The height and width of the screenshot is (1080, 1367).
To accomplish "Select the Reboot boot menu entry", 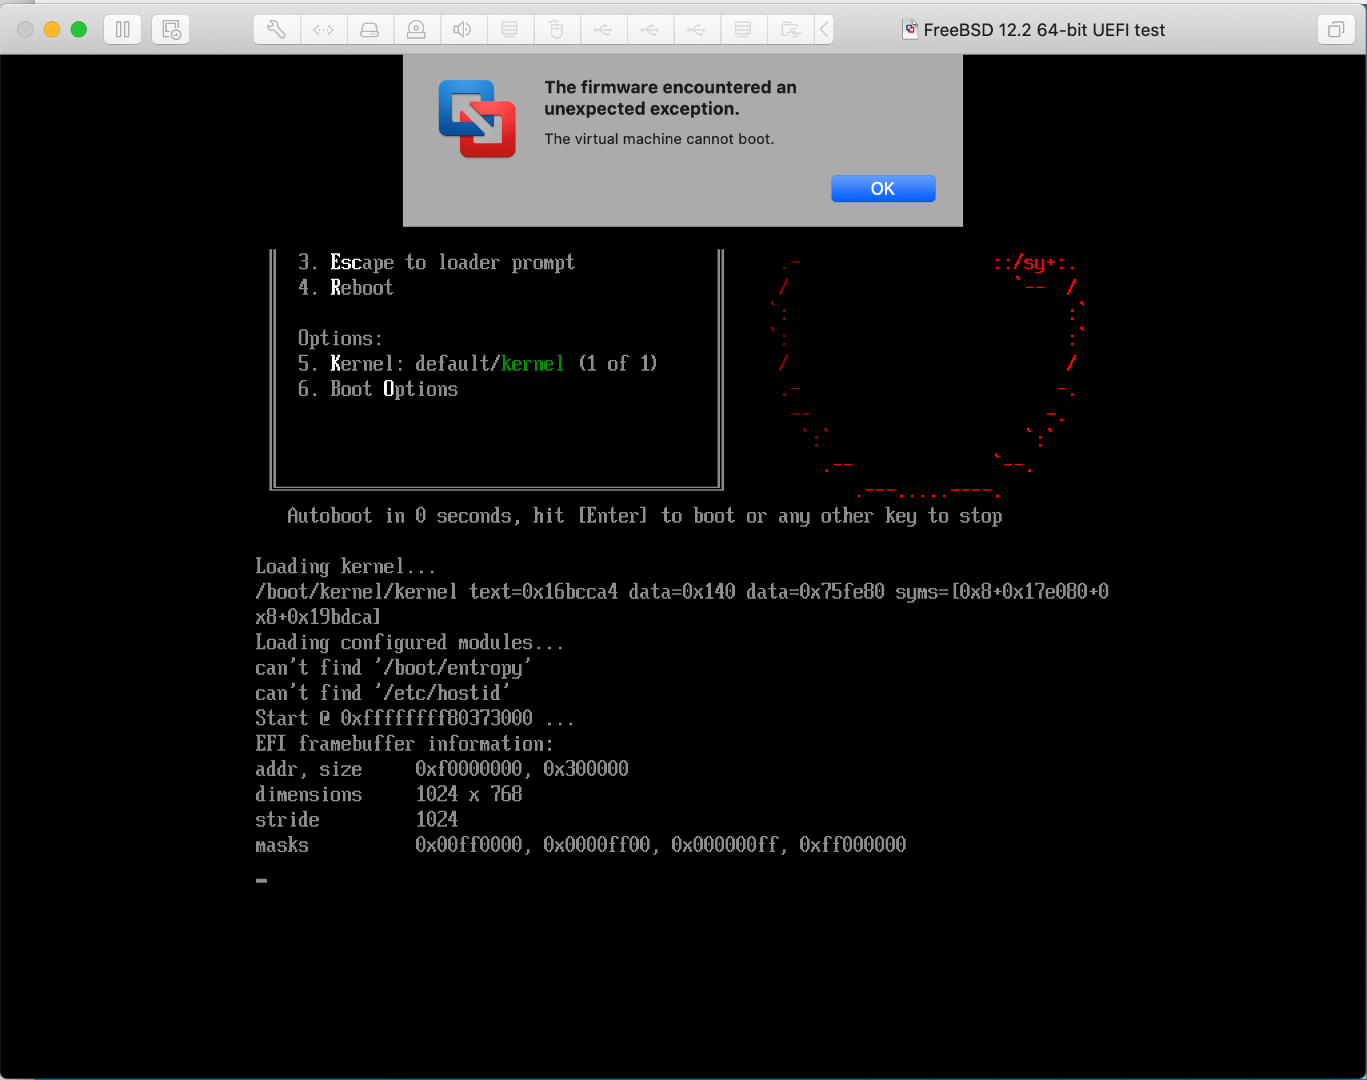I will pos(362,287).
